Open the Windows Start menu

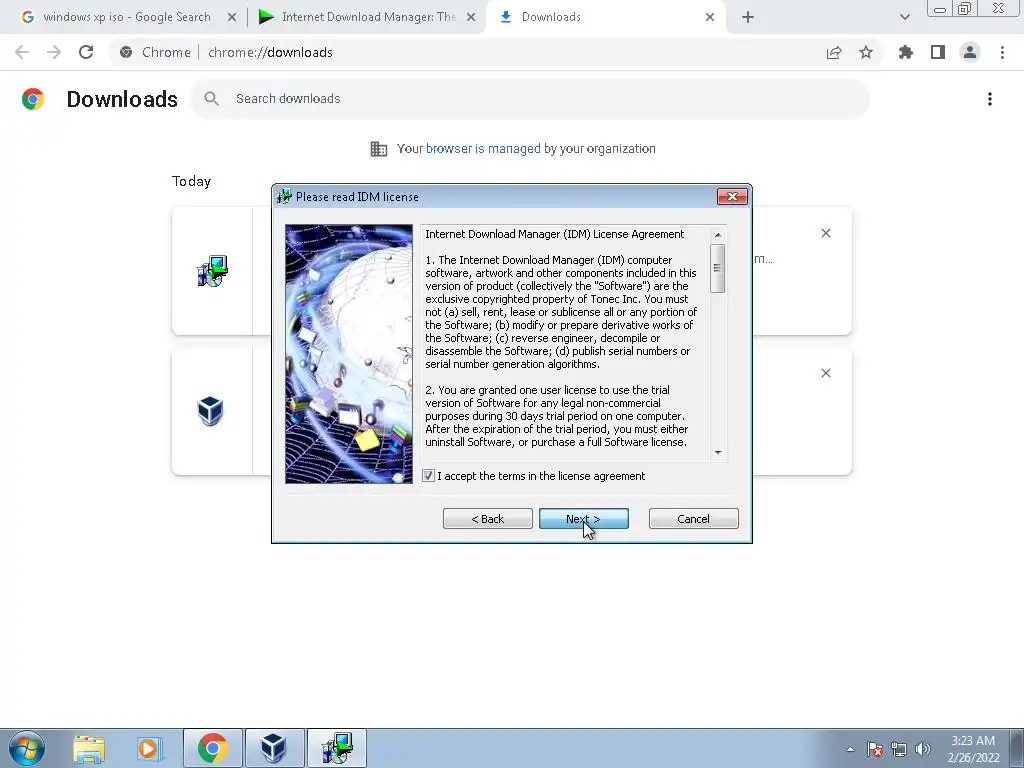click(26, 748)
